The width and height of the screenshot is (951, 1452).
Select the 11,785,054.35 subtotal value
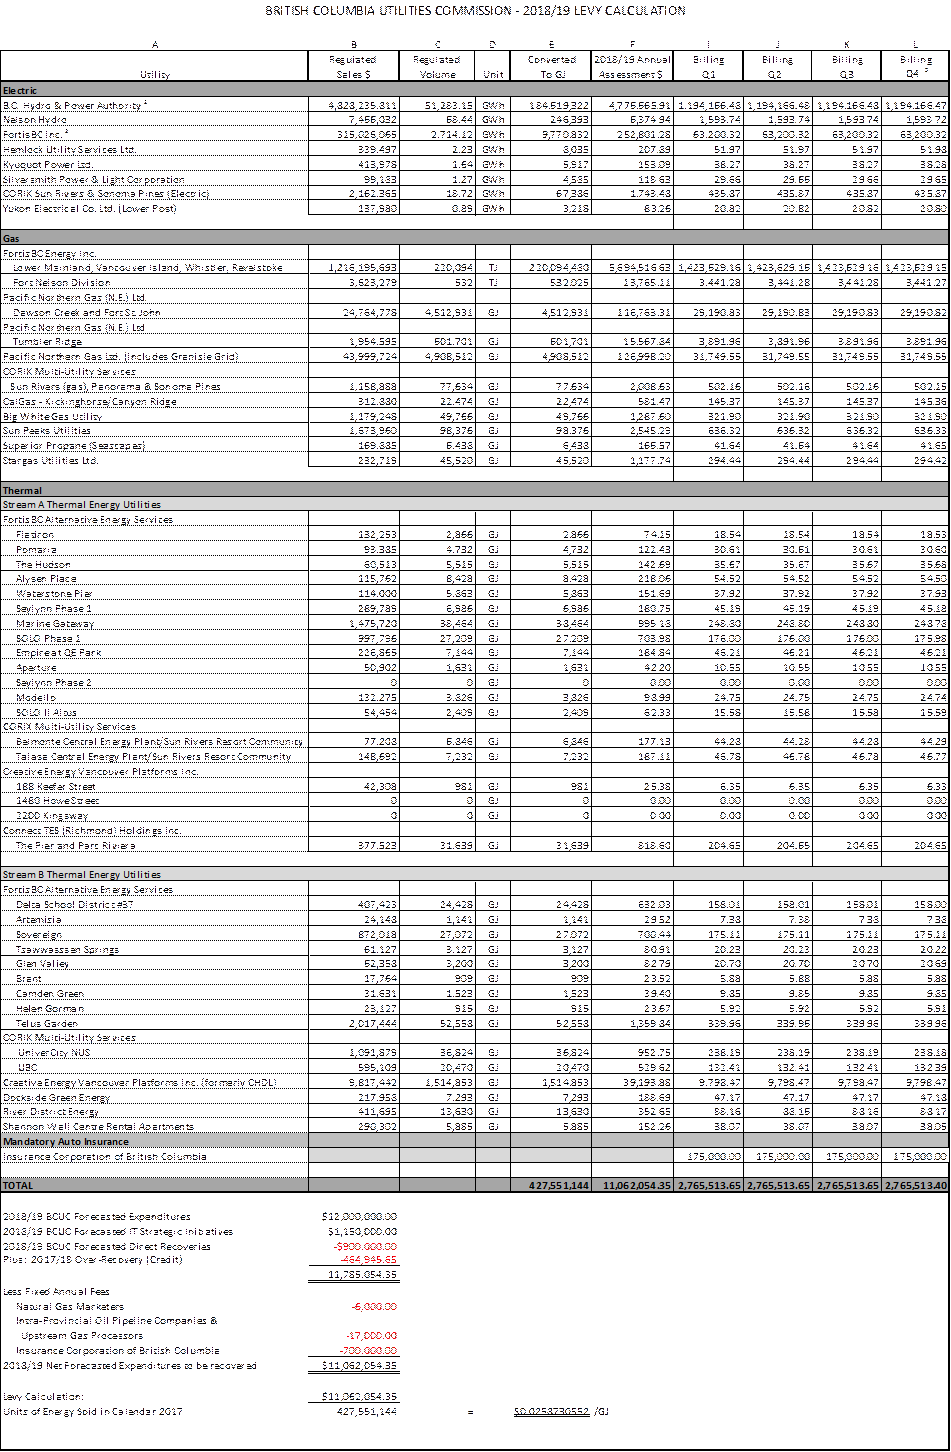(364, 1275)
